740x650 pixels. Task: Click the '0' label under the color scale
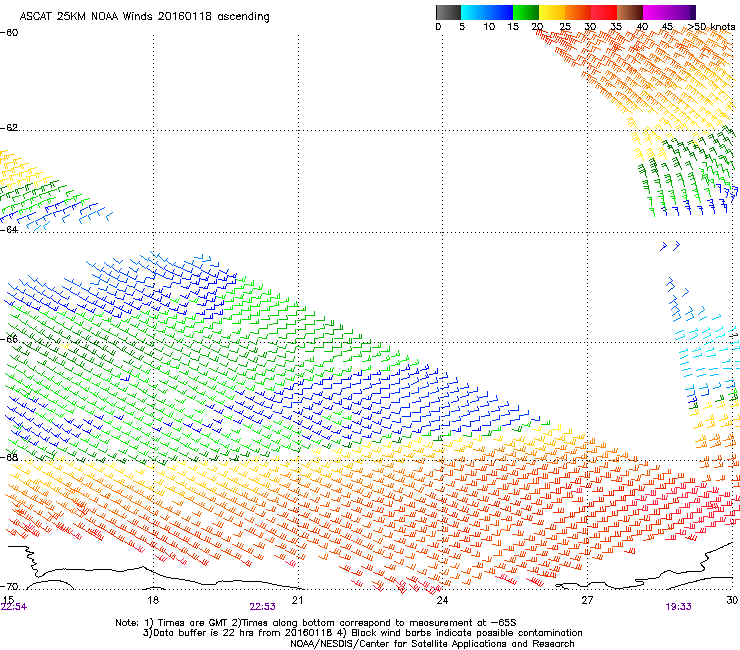point(438,27)
